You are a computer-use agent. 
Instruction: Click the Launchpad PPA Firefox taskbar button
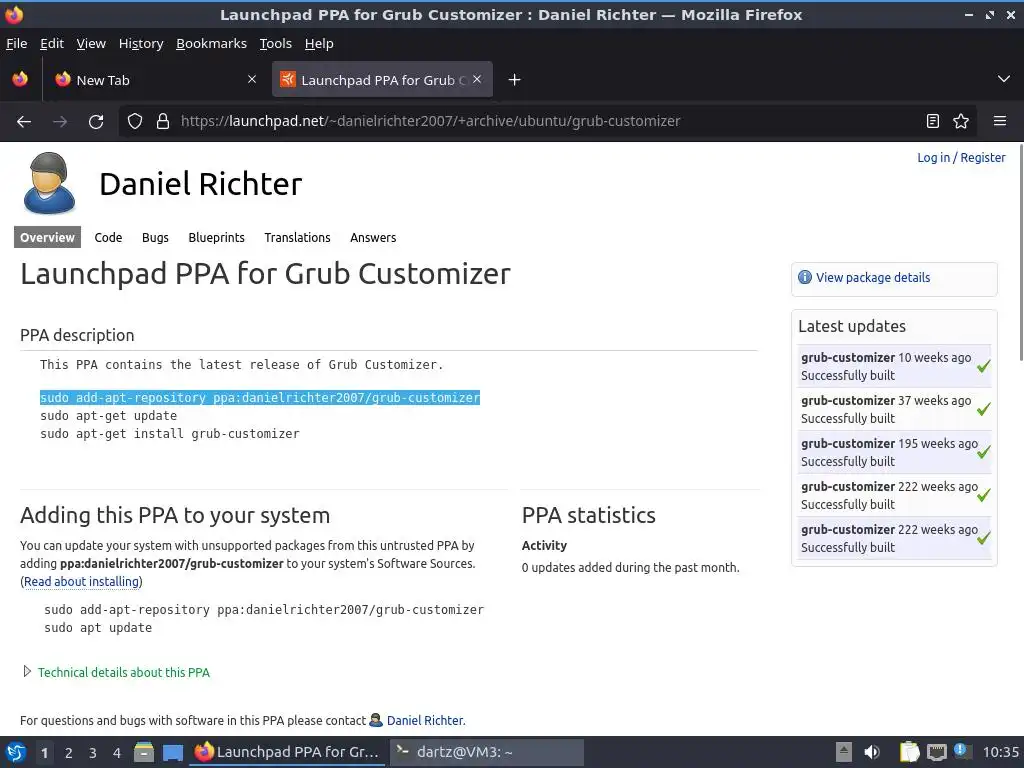287,752
